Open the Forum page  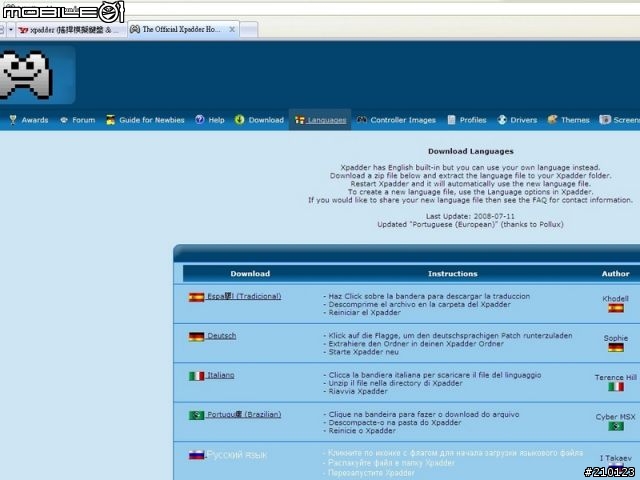pos(83,120)
